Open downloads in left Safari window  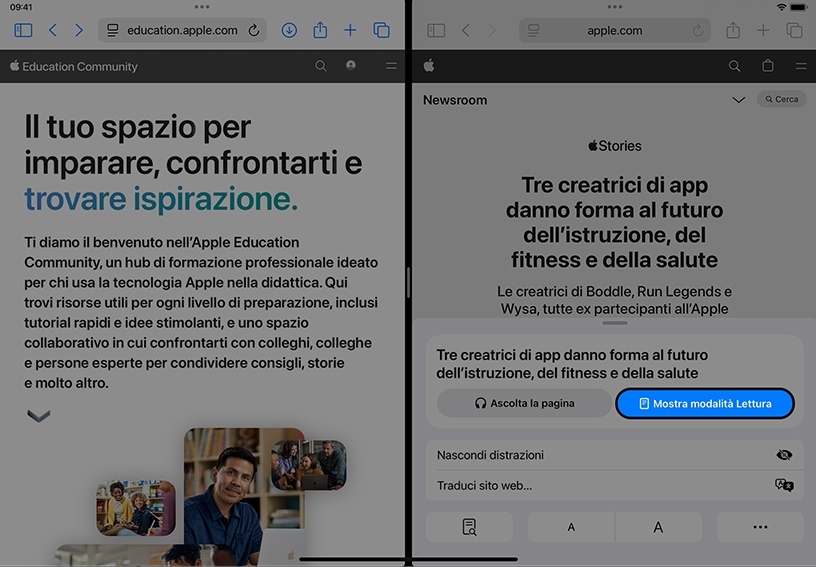point(289,30)
